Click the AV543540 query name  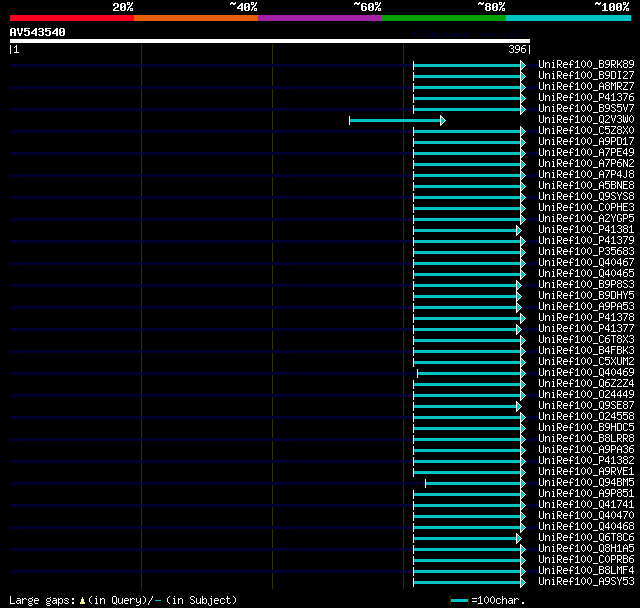click(x=38, y=32)
